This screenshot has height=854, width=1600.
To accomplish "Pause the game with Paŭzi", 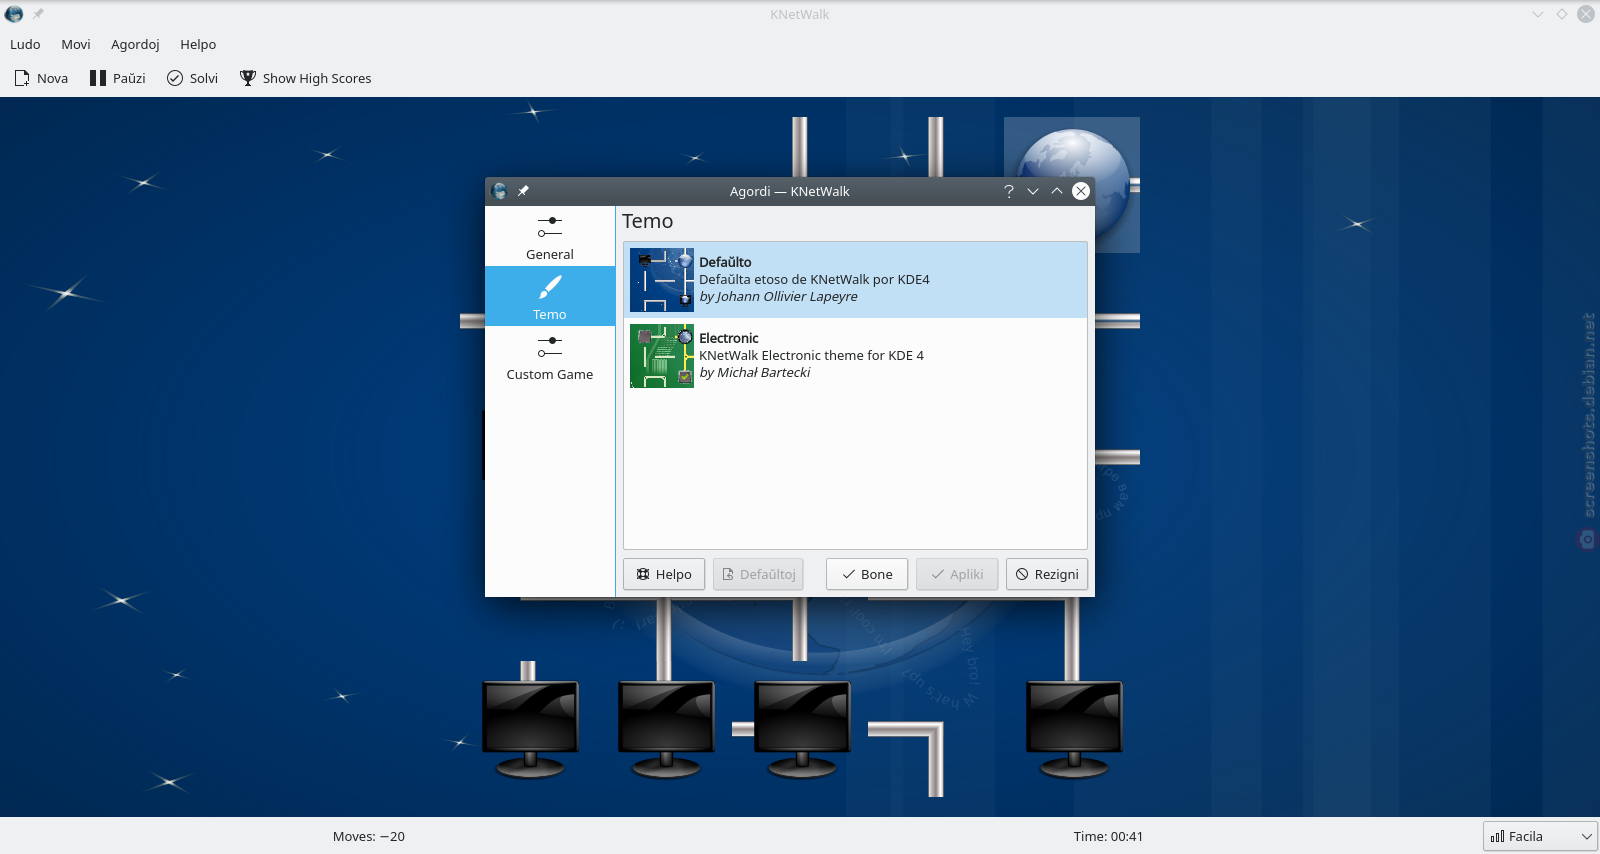I will (x=117, y=78).
